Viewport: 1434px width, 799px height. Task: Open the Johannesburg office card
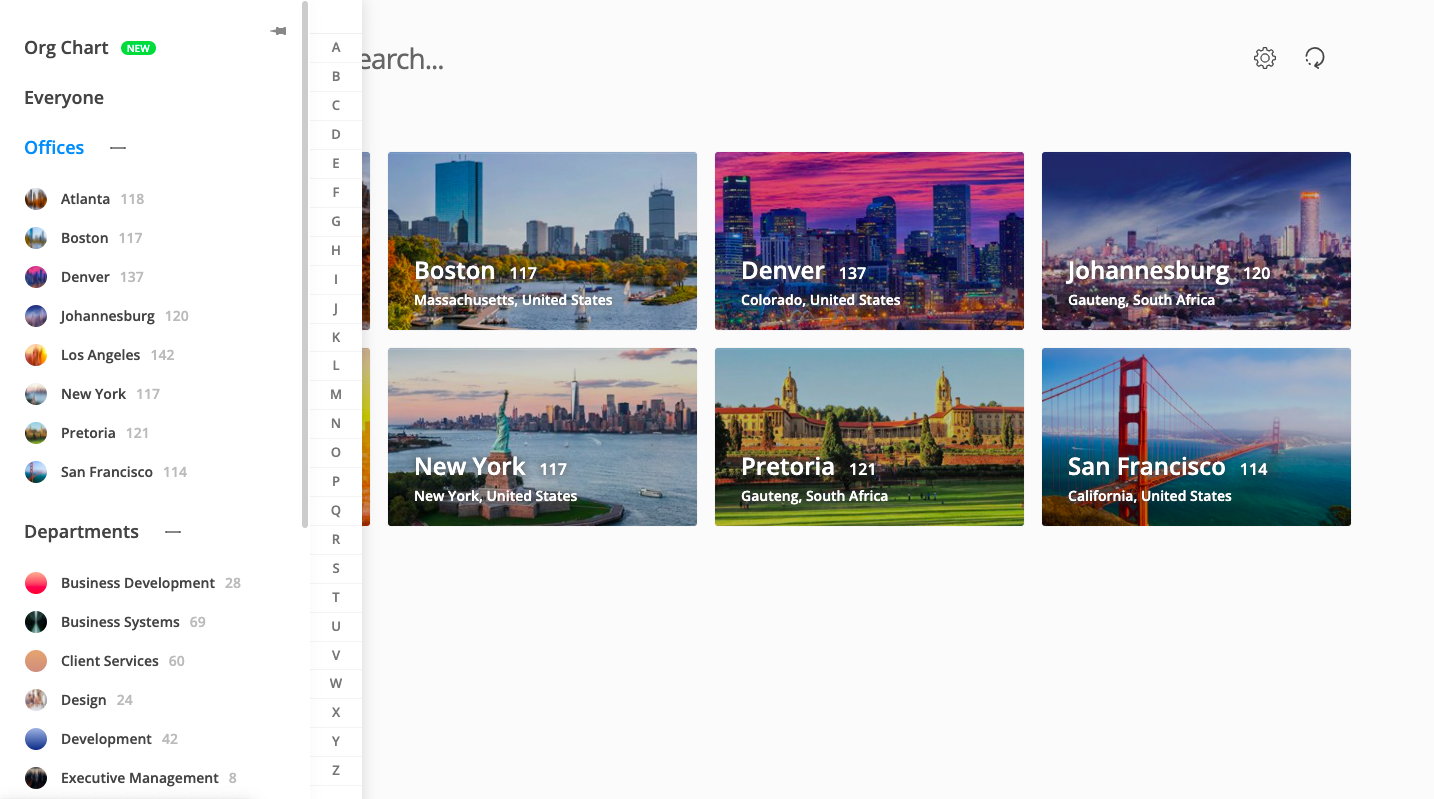click(1196, 241)
